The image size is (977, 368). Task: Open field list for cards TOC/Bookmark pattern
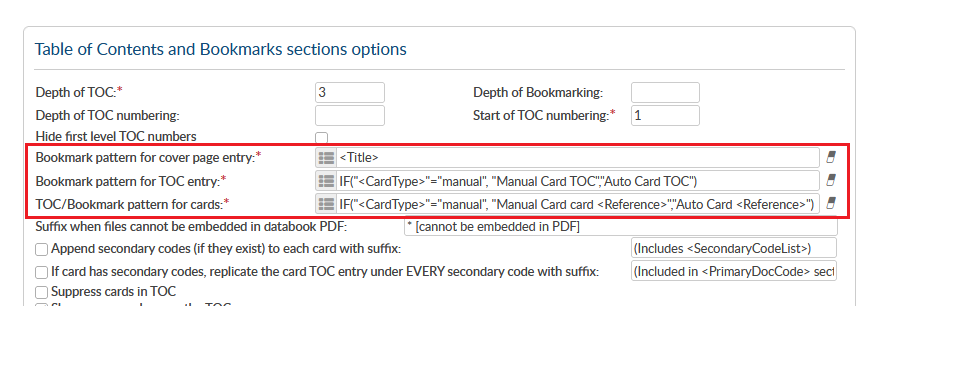click(326, 204)
